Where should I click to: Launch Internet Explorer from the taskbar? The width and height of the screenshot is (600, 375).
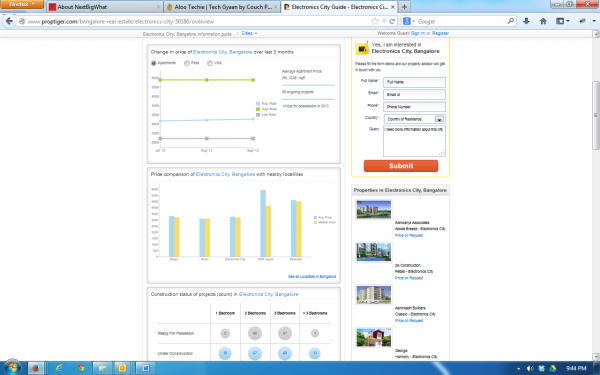point(59,368)
